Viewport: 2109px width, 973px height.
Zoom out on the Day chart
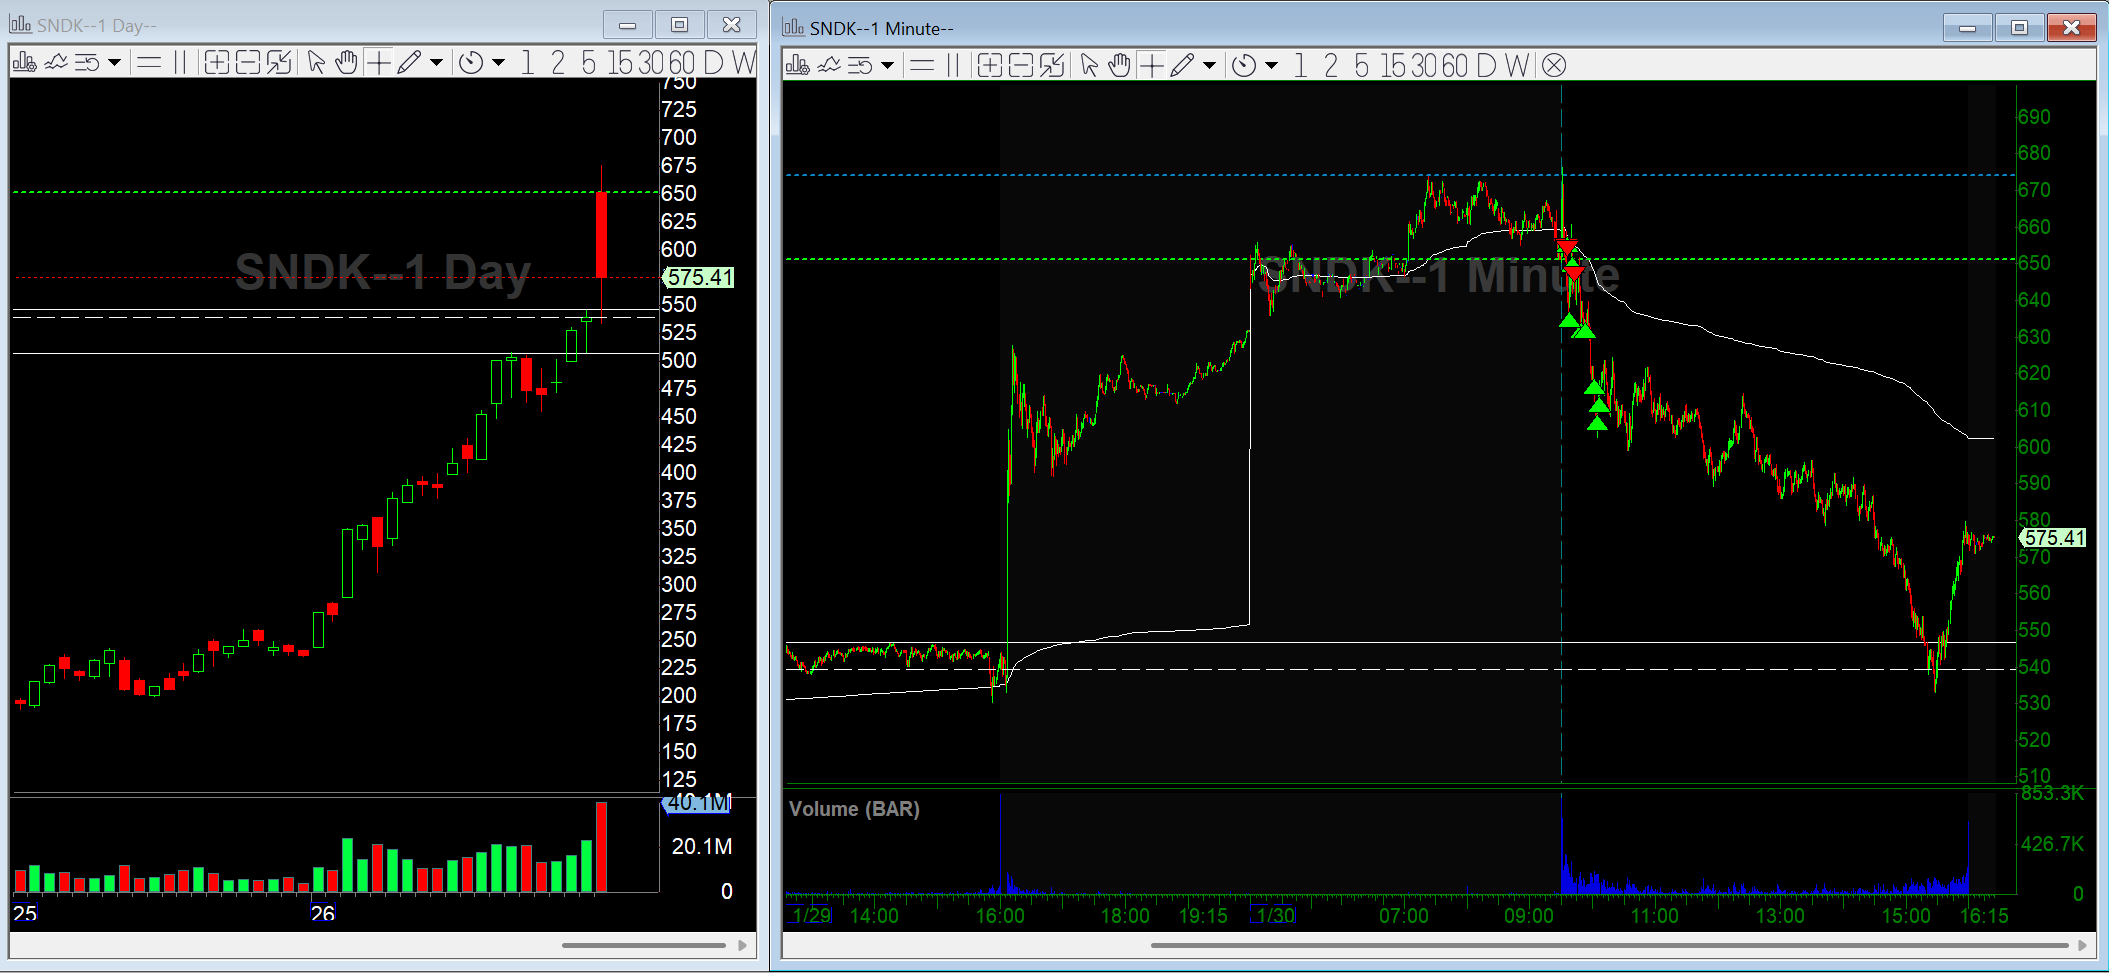point(247,63)
